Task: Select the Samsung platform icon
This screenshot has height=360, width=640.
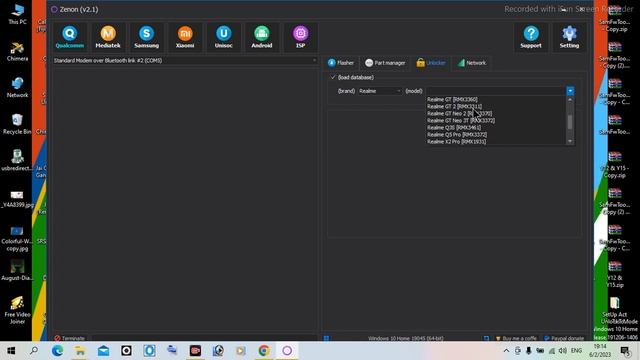Action: click(x=147, y=37)
